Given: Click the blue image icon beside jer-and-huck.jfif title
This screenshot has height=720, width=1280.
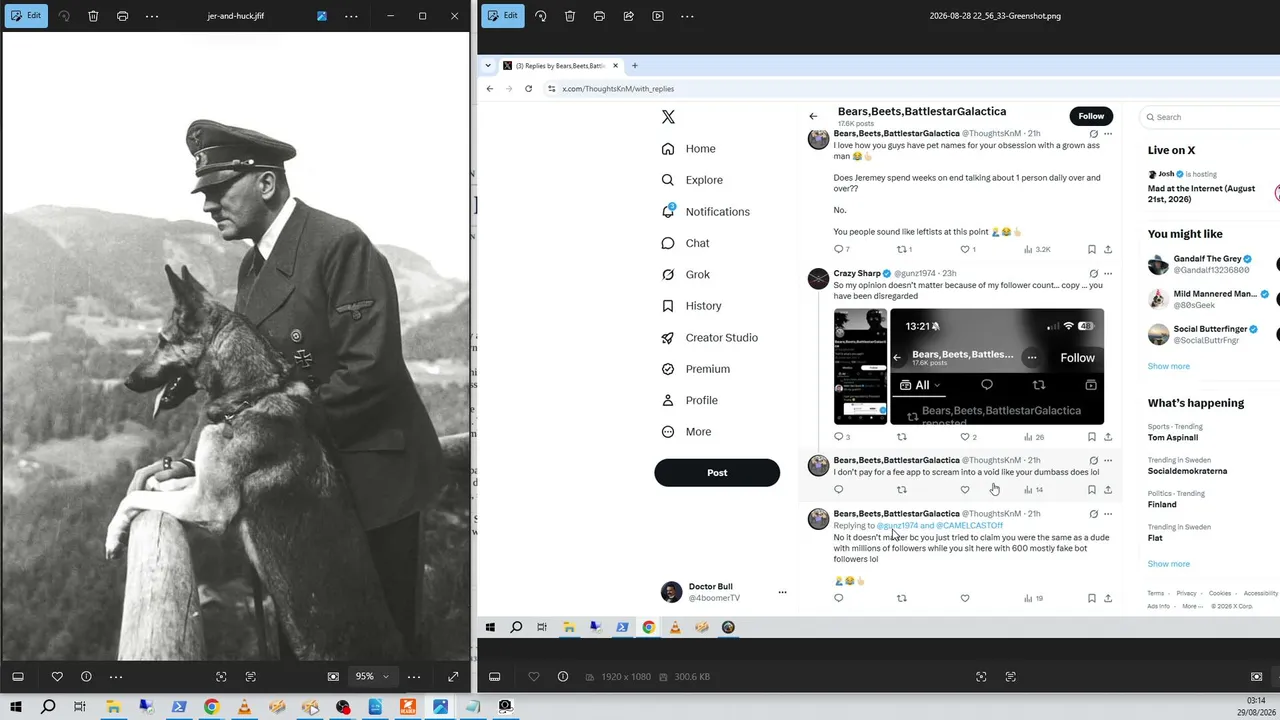Looking at the screenshot, I should (321, 16).
